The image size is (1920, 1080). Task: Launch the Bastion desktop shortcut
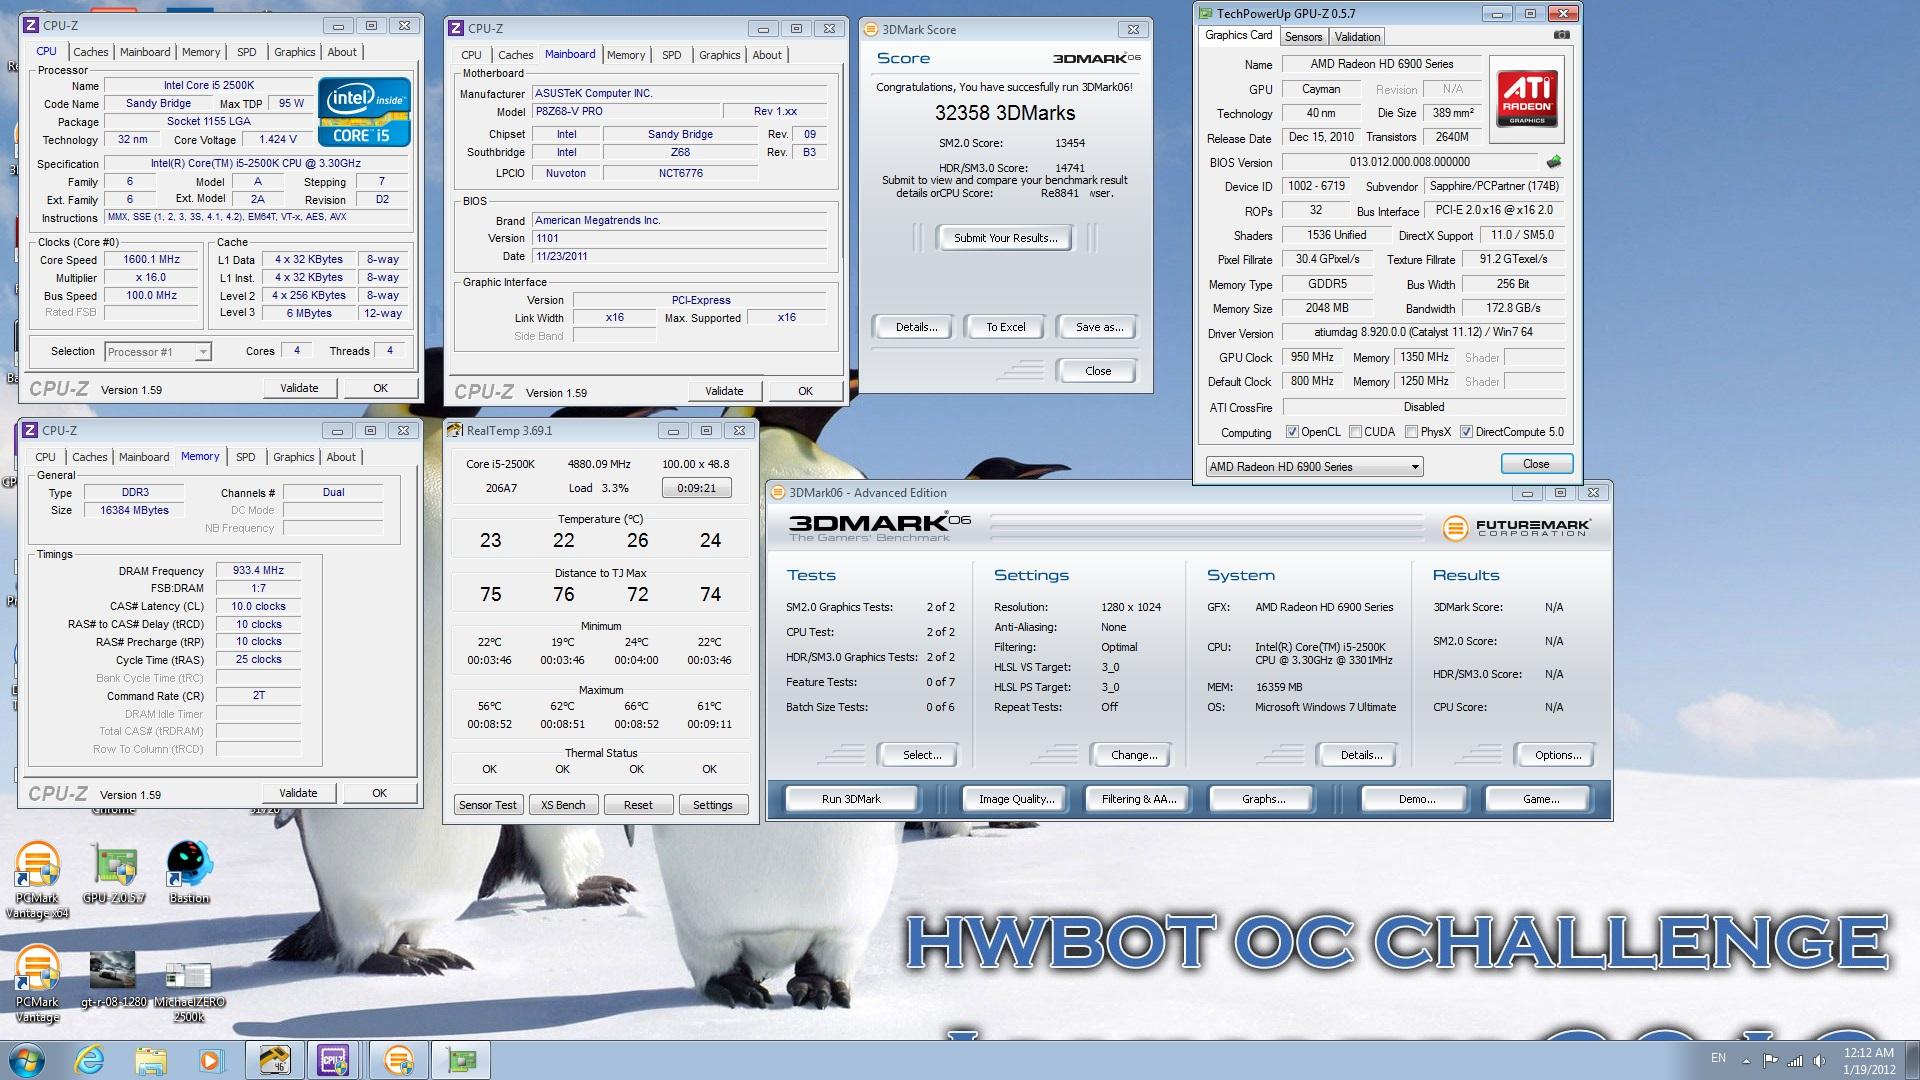[189, 873]
